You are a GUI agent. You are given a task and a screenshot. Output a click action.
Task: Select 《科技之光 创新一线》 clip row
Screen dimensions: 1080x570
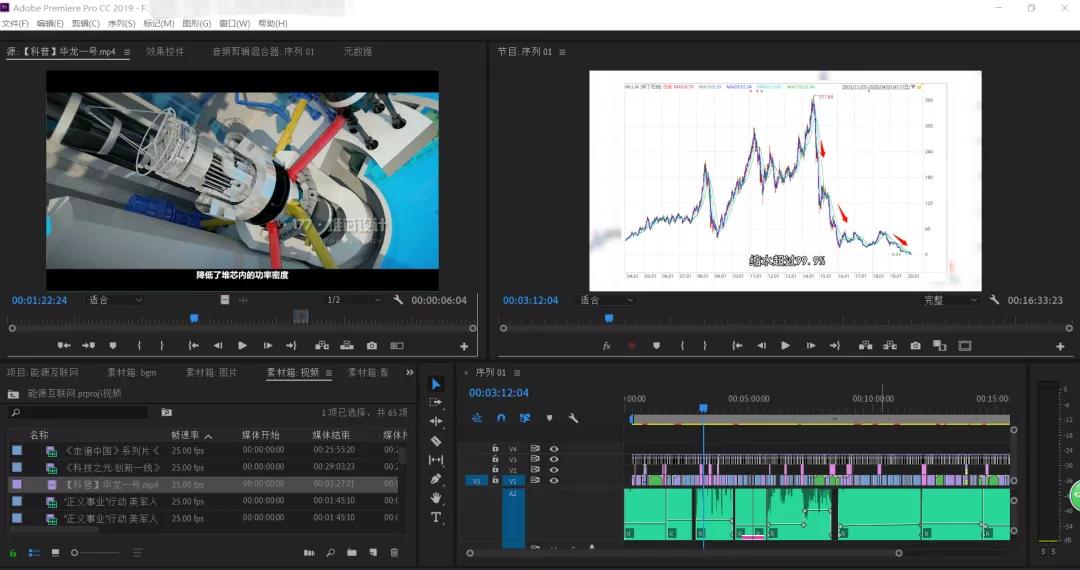pyautogui.click(x=205, y=467)
